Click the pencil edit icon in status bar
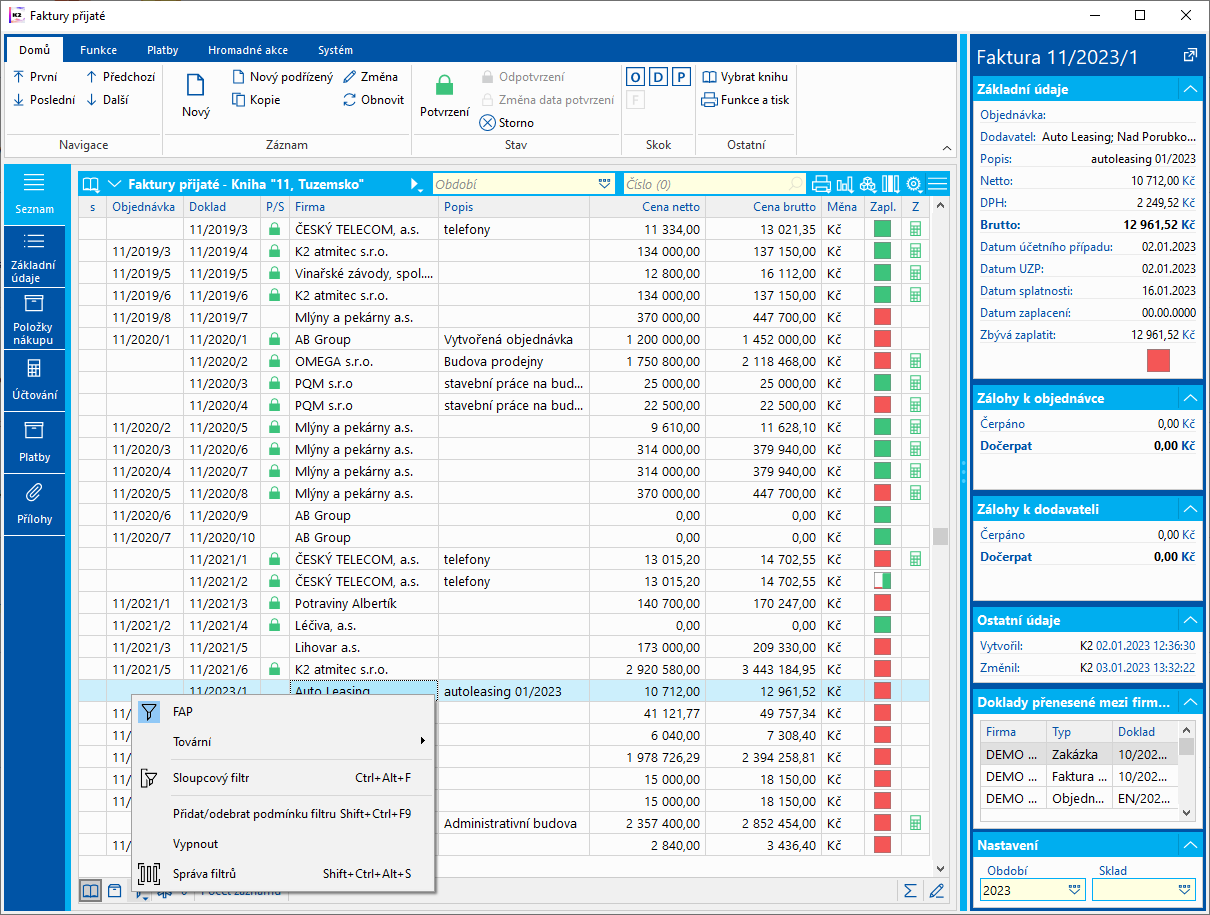This screenshot has width=1210, height=915. point(936,890)
